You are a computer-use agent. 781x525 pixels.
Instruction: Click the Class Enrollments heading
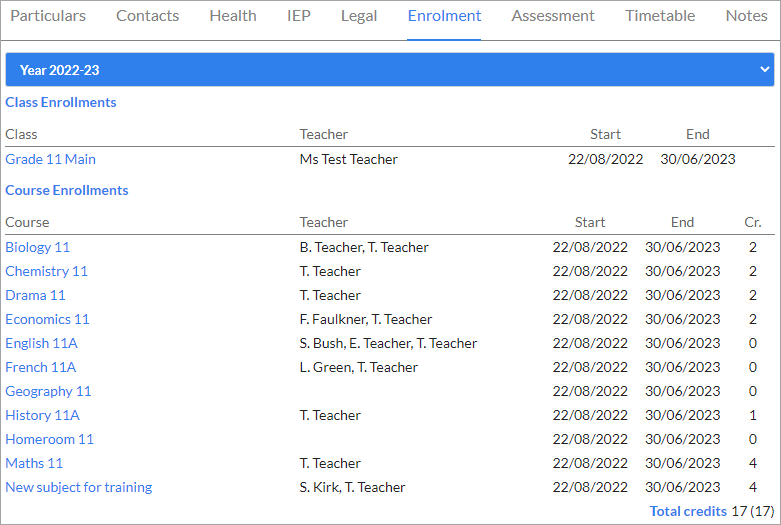(x=61, y=102)
